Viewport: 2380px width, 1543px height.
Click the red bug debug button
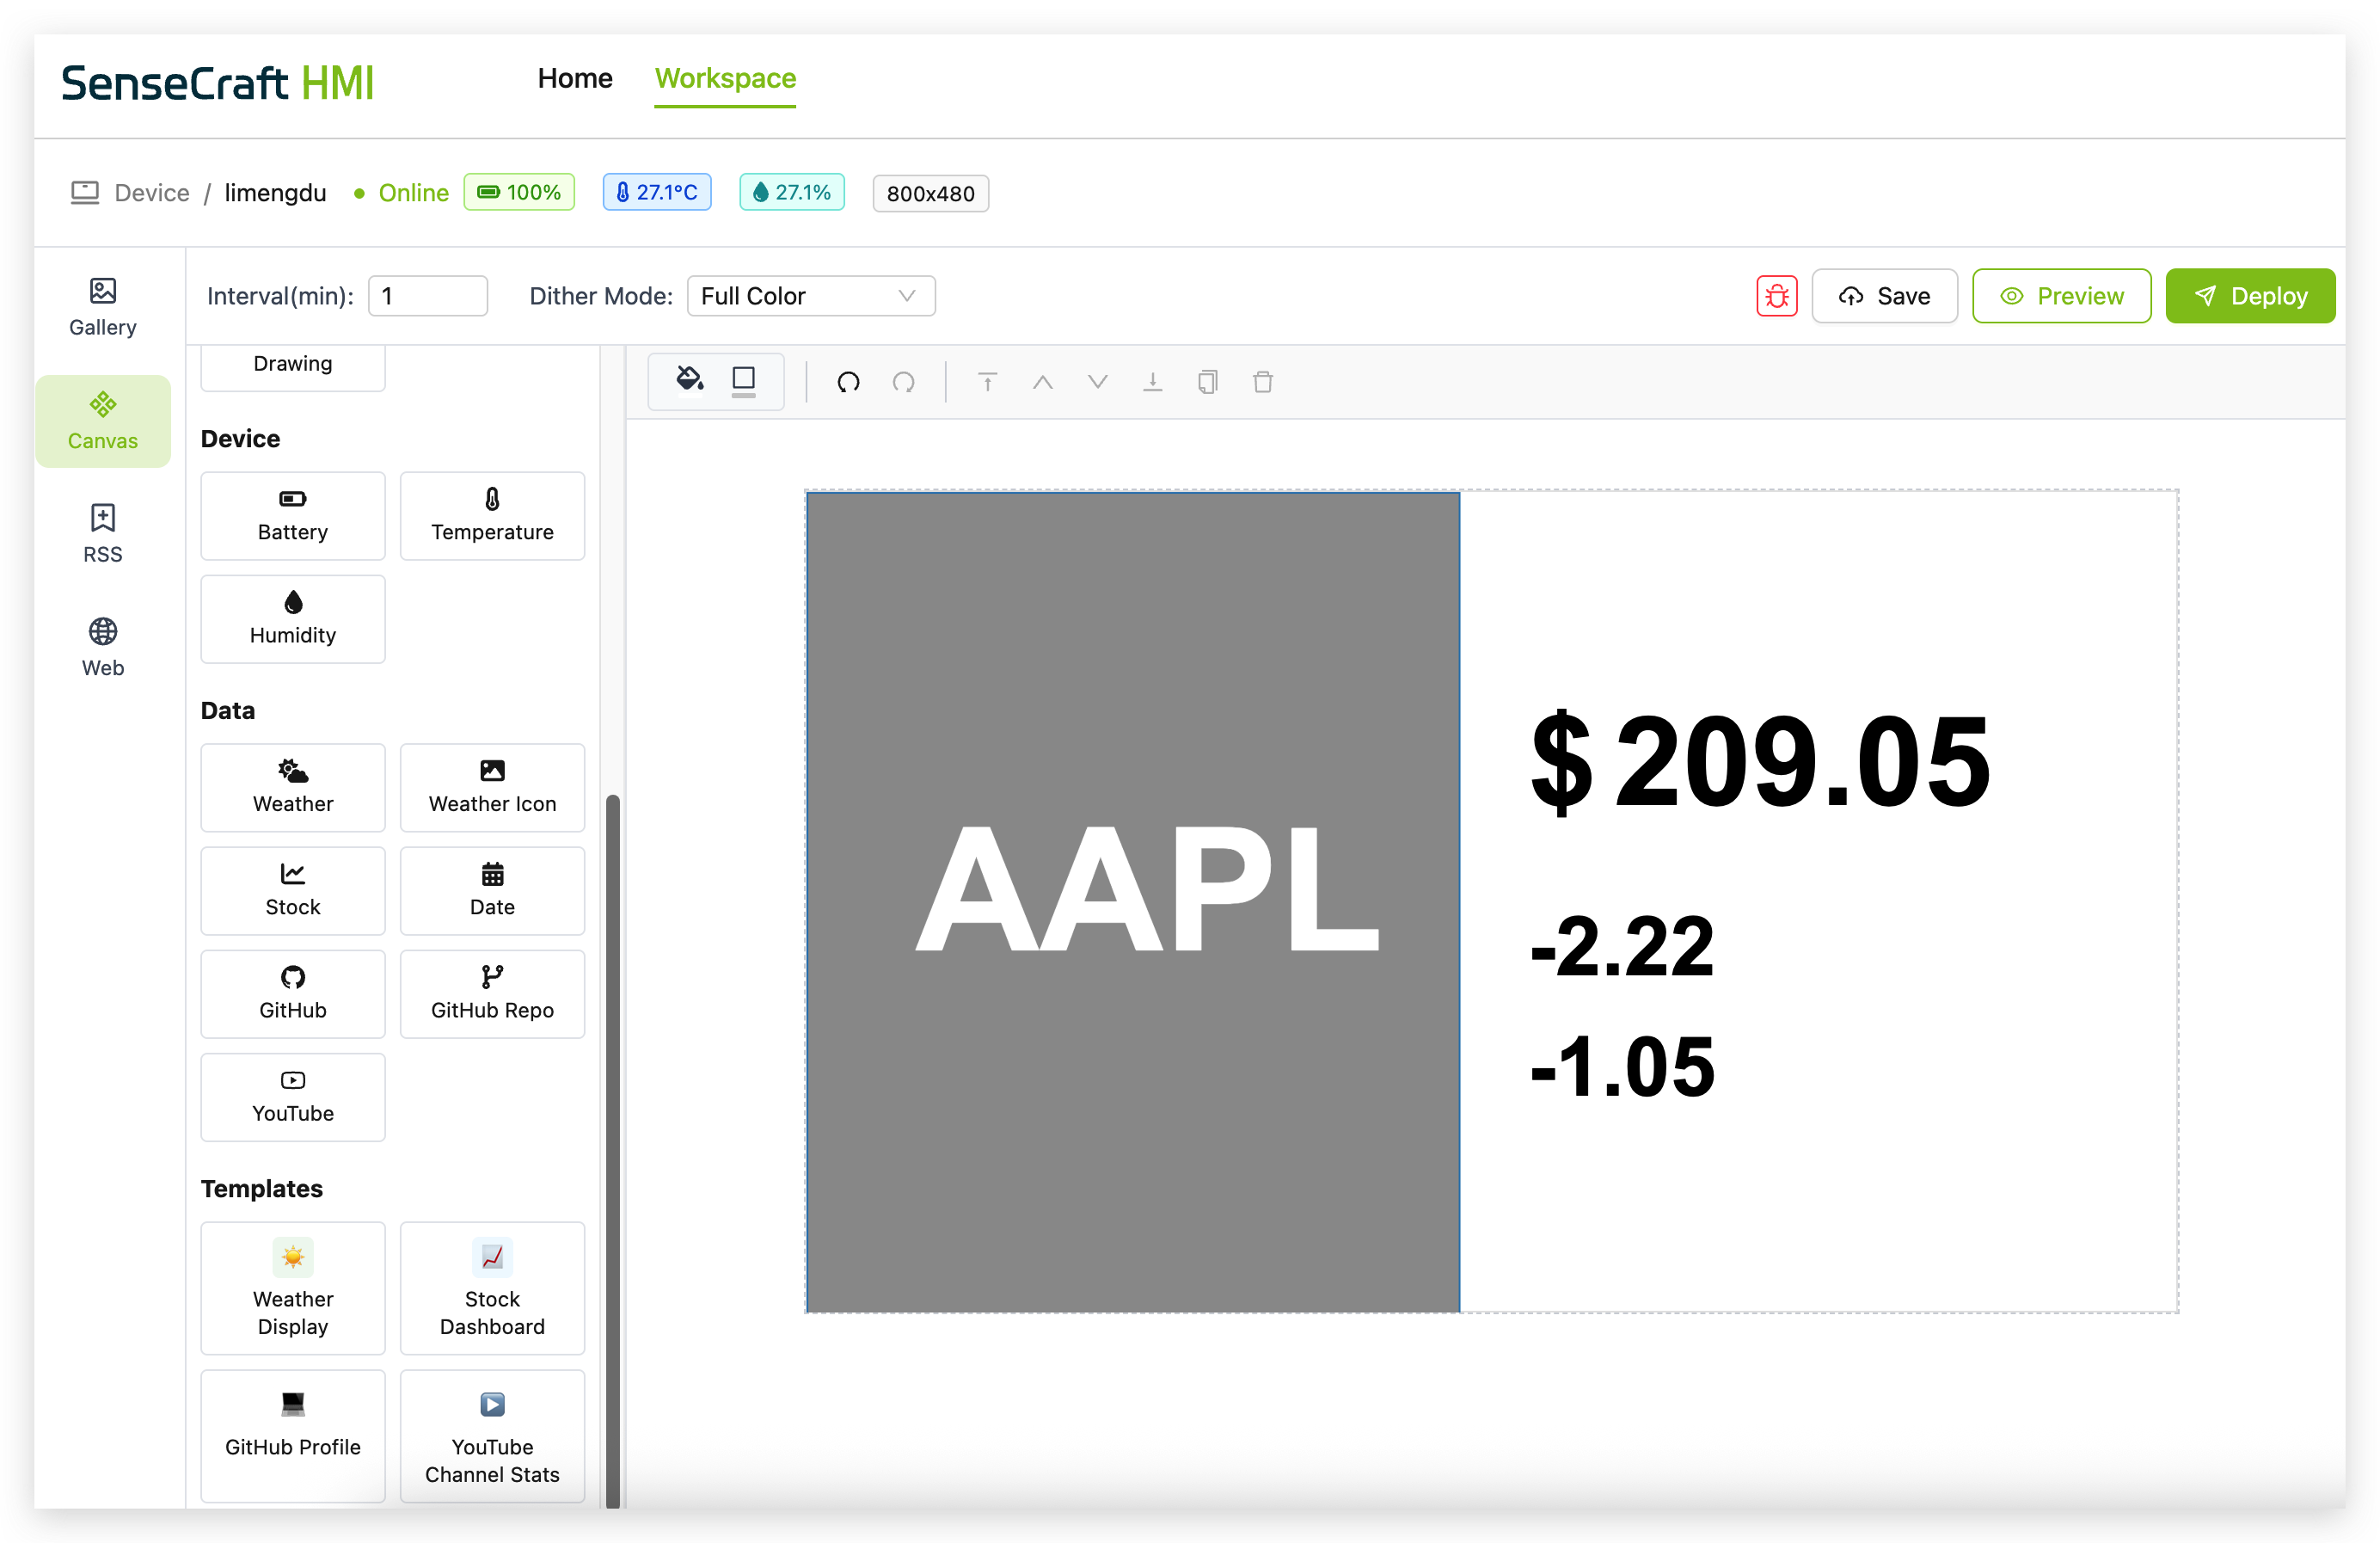coord(1776,296)
